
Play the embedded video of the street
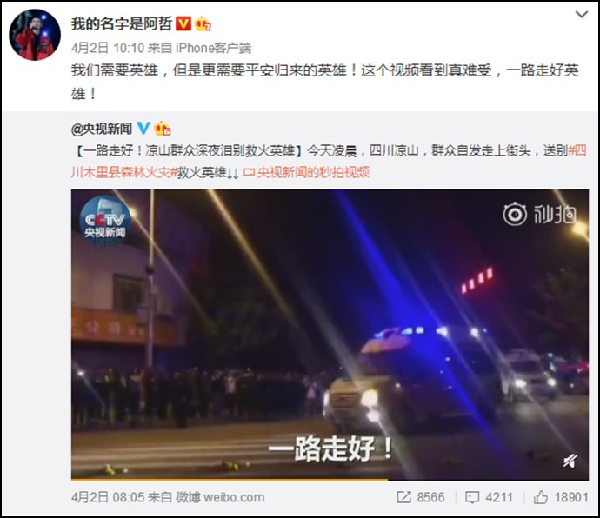click(330, 334)
